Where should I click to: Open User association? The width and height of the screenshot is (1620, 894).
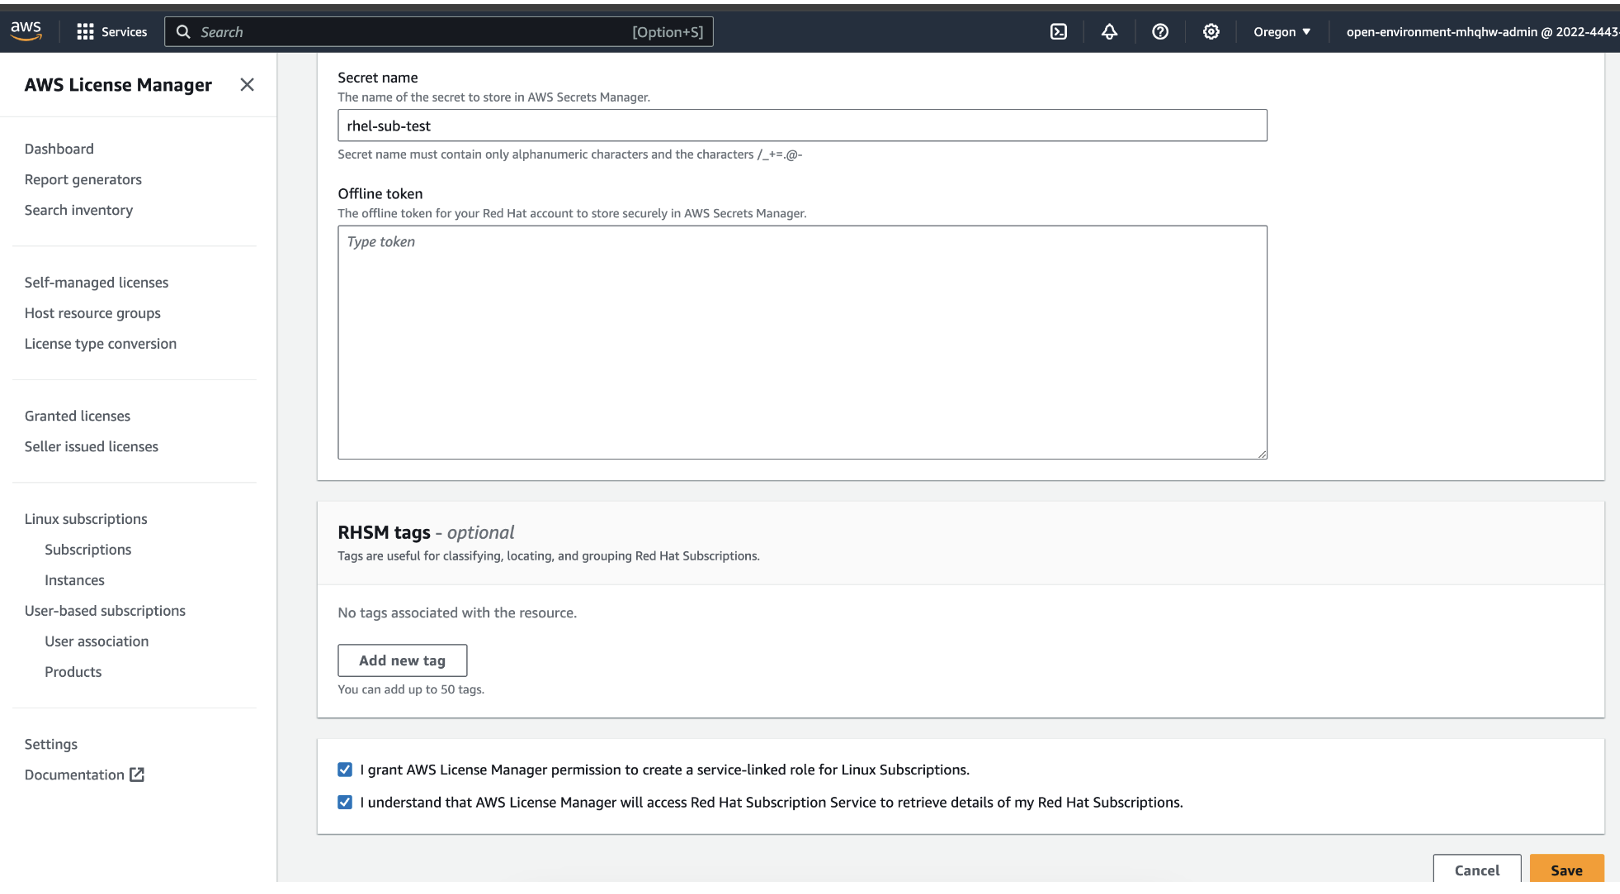[97, 642]
